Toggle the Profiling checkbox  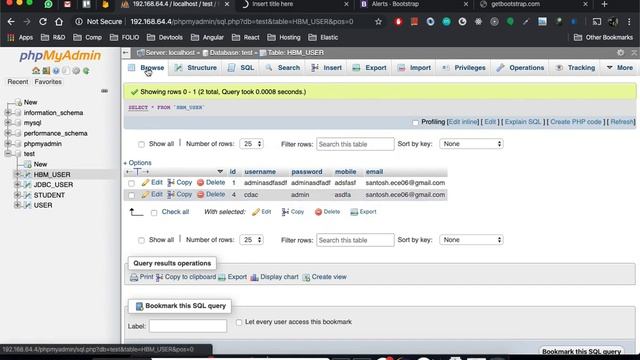coord(415,122)
